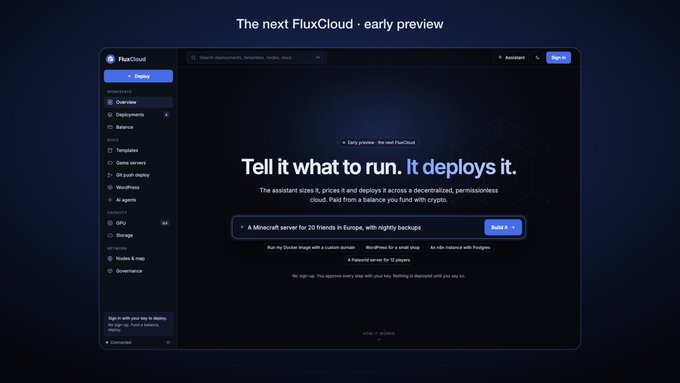Click the Deployments stack icon
The image size is (680, 383).
110,115
